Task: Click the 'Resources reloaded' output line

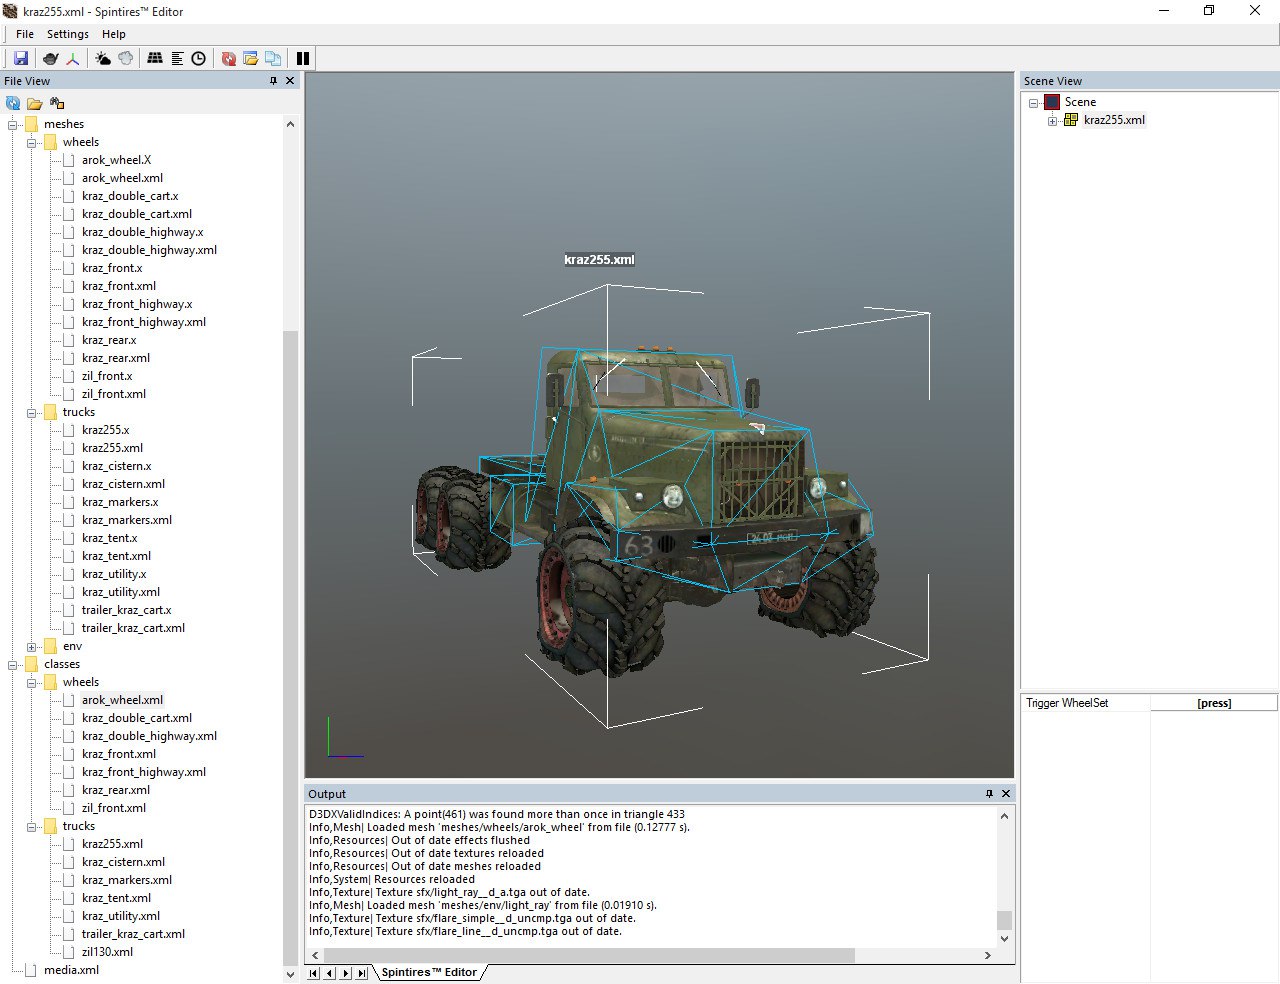Action: [392, 879]
